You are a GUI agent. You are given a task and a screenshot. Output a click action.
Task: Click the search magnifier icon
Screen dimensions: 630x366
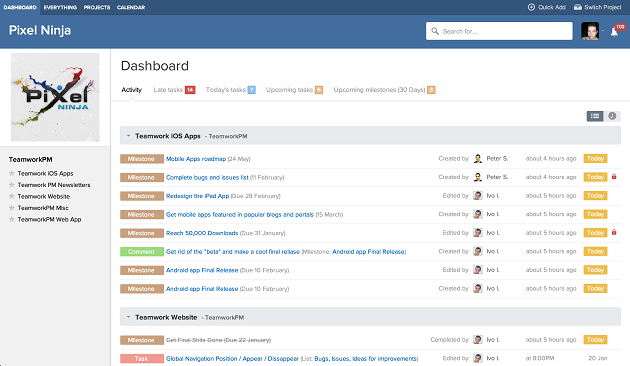(x=435, y=31)
